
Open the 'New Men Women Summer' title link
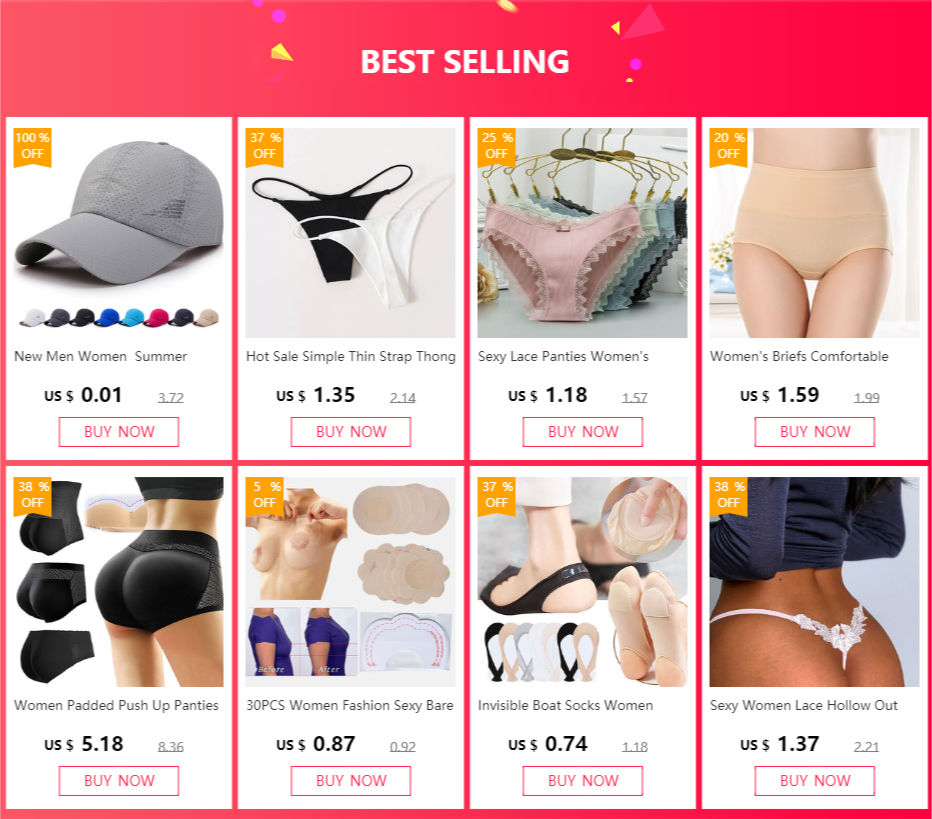coord(100,357)
